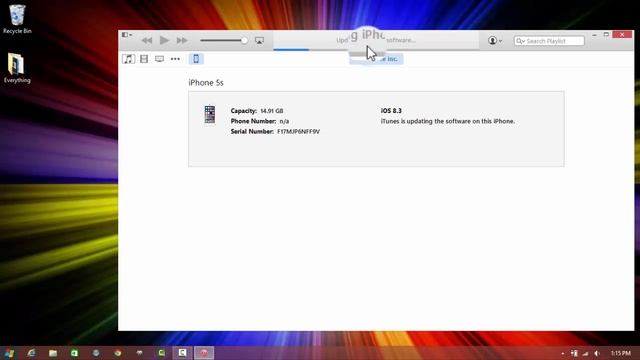Viewport: 640px width, 360px height.
Task: Select the Serial Number label
Action: [252, 131]
